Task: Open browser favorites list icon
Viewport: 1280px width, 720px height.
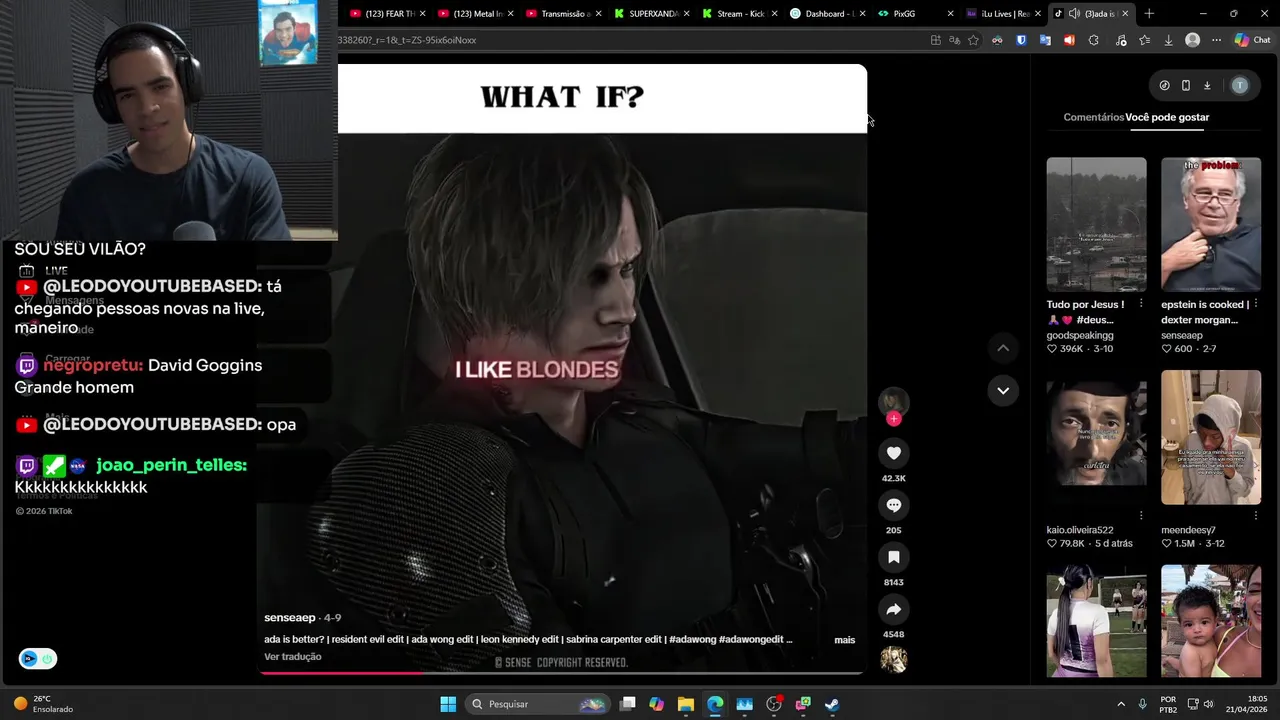Action: pyautogui.click(x=1145, y=40)
